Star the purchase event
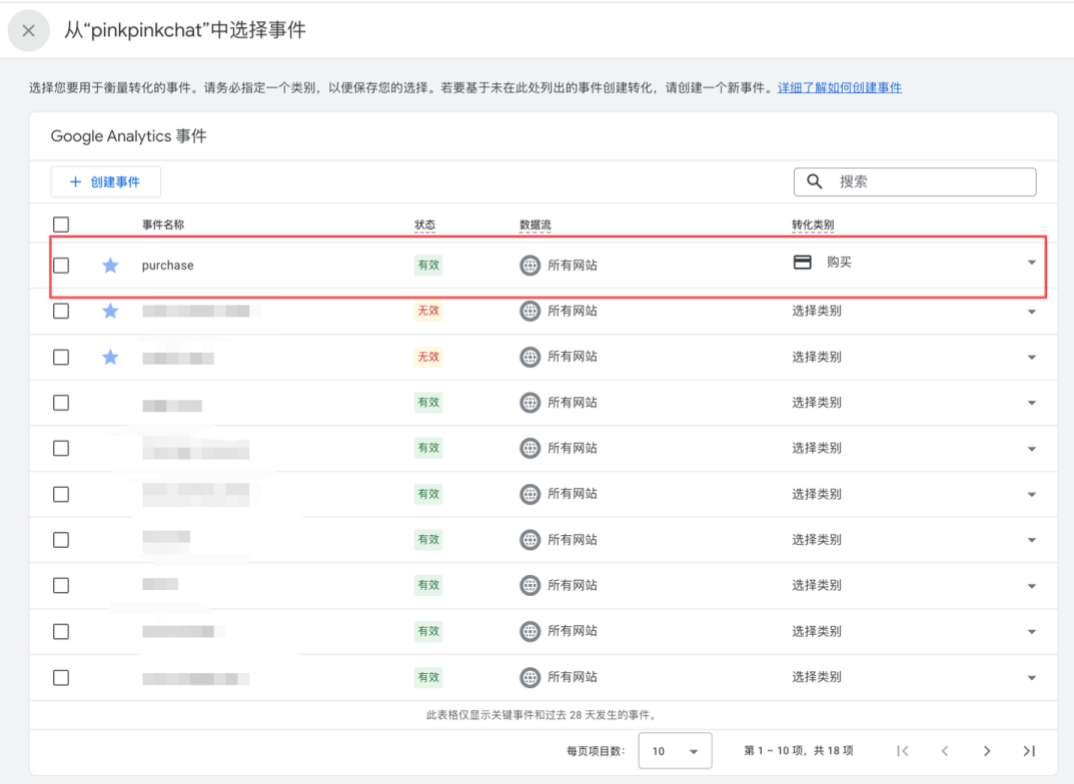1074x784 pixels. [x=110, y=265]
